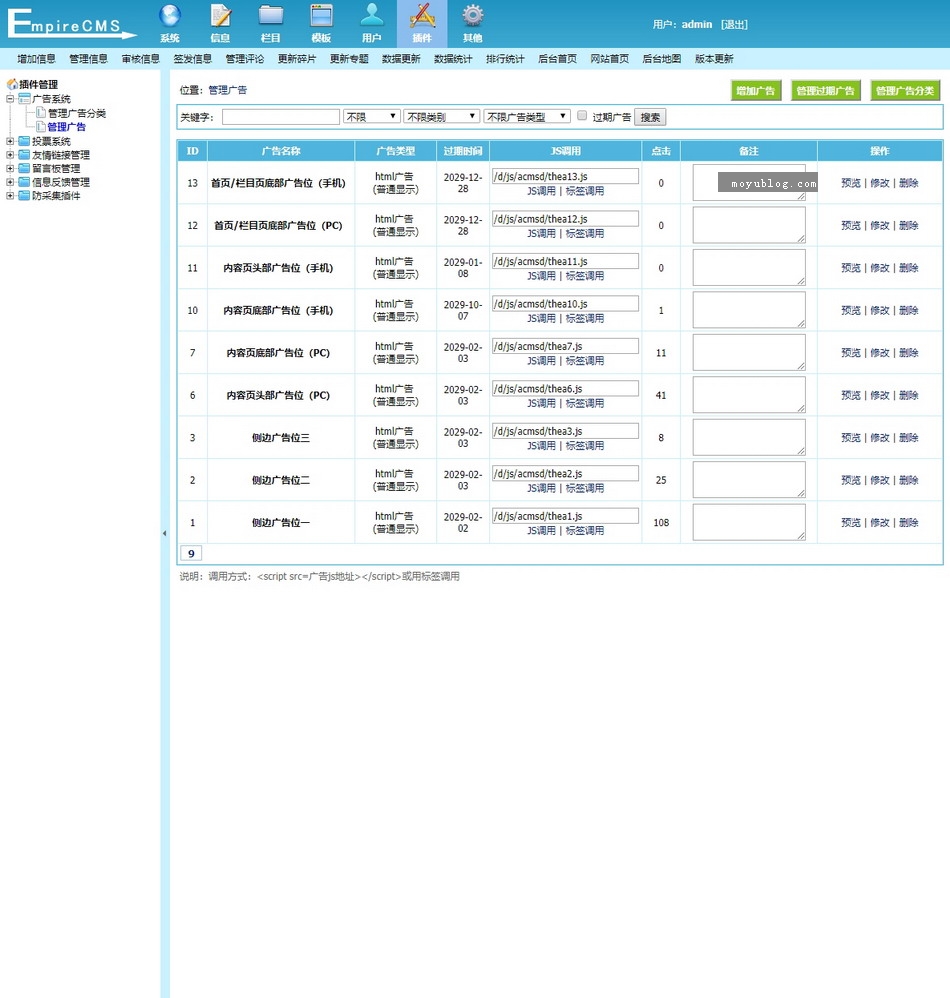Click the 关键字 search input field
Screen dimensions: 950x998
click(280, 117)
